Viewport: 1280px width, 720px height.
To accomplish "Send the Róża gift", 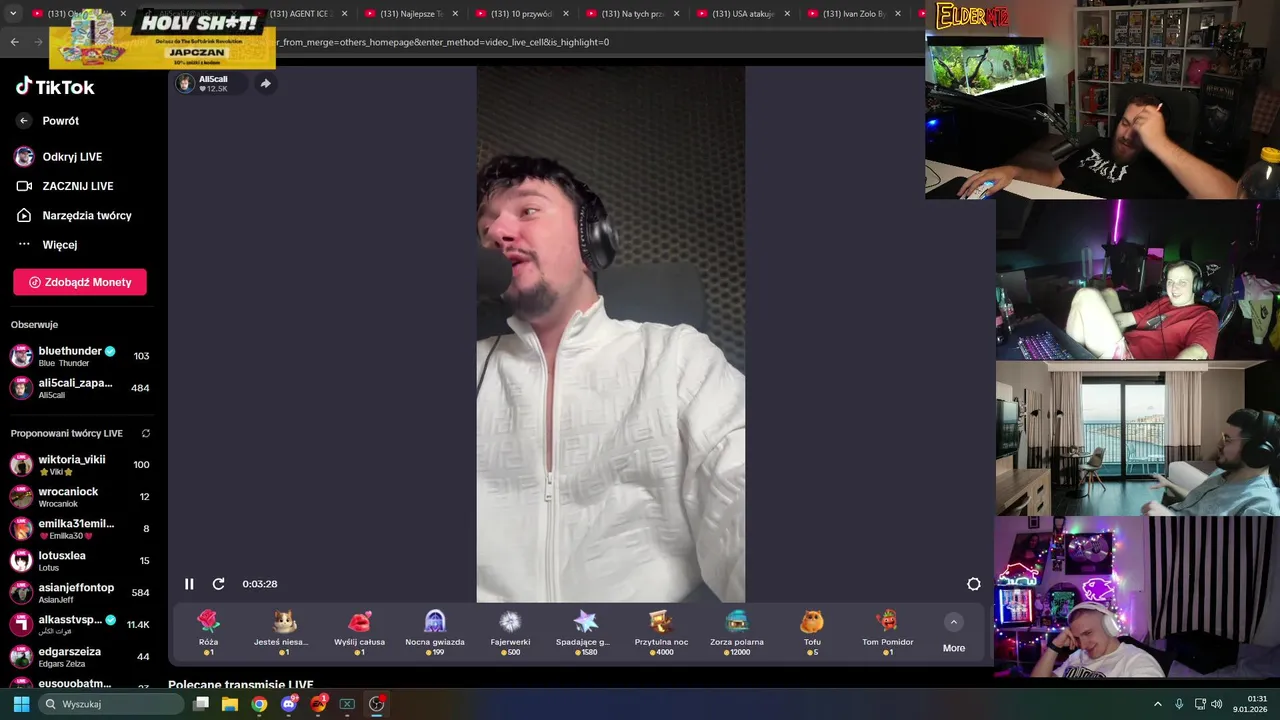I will [x=208, y=633].
